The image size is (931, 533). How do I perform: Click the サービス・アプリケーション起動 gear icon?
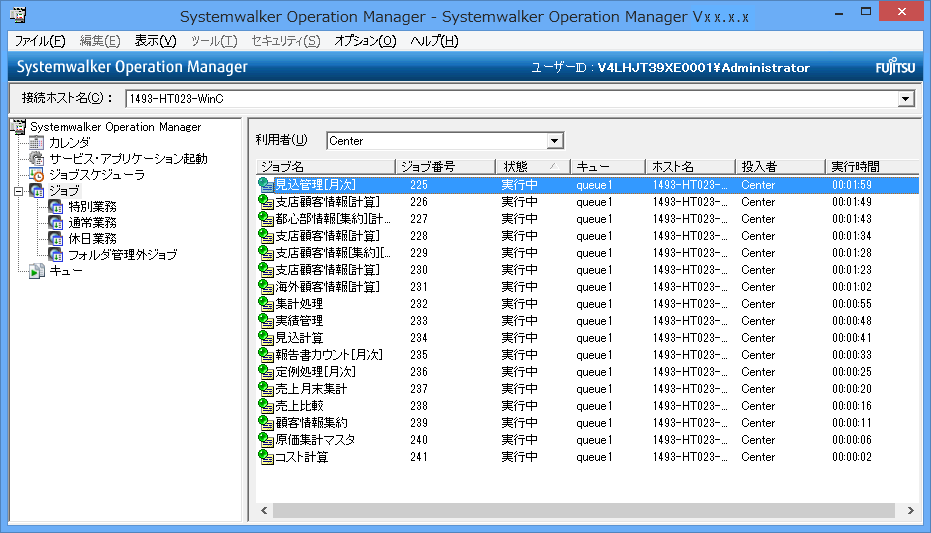point(37,158)
